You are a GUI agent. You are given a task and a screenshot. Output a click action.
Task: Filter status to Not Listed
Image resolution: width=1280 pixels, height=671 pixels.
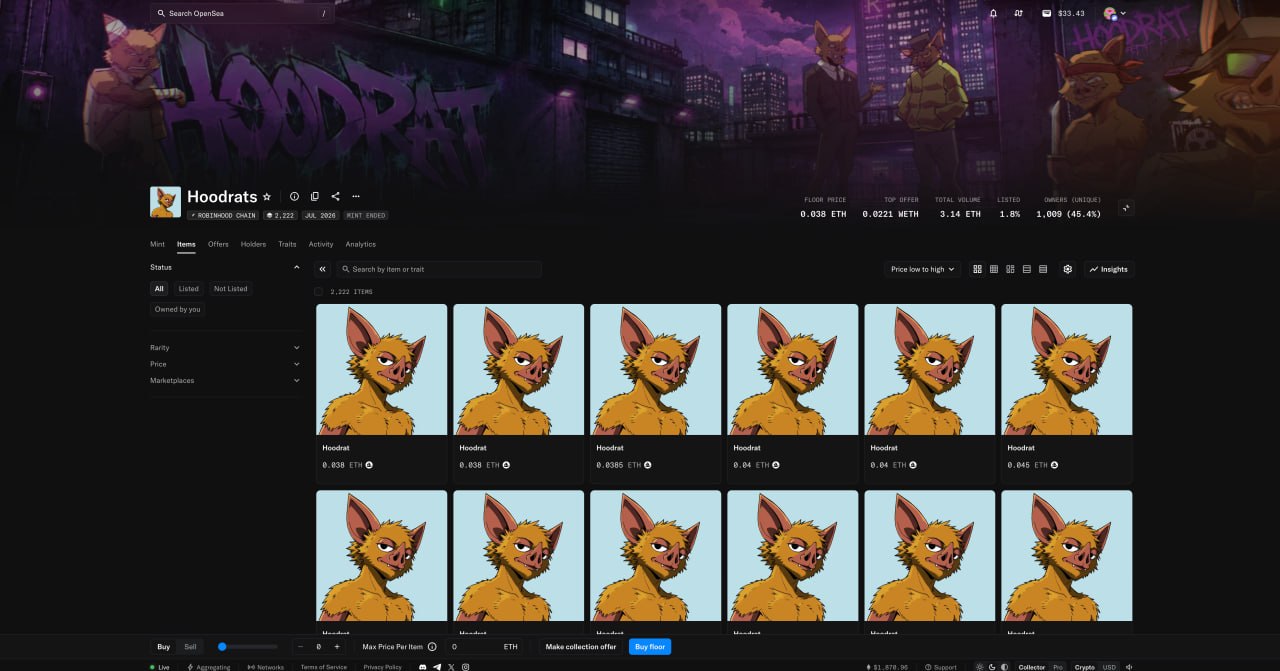(x=230, y=289)
